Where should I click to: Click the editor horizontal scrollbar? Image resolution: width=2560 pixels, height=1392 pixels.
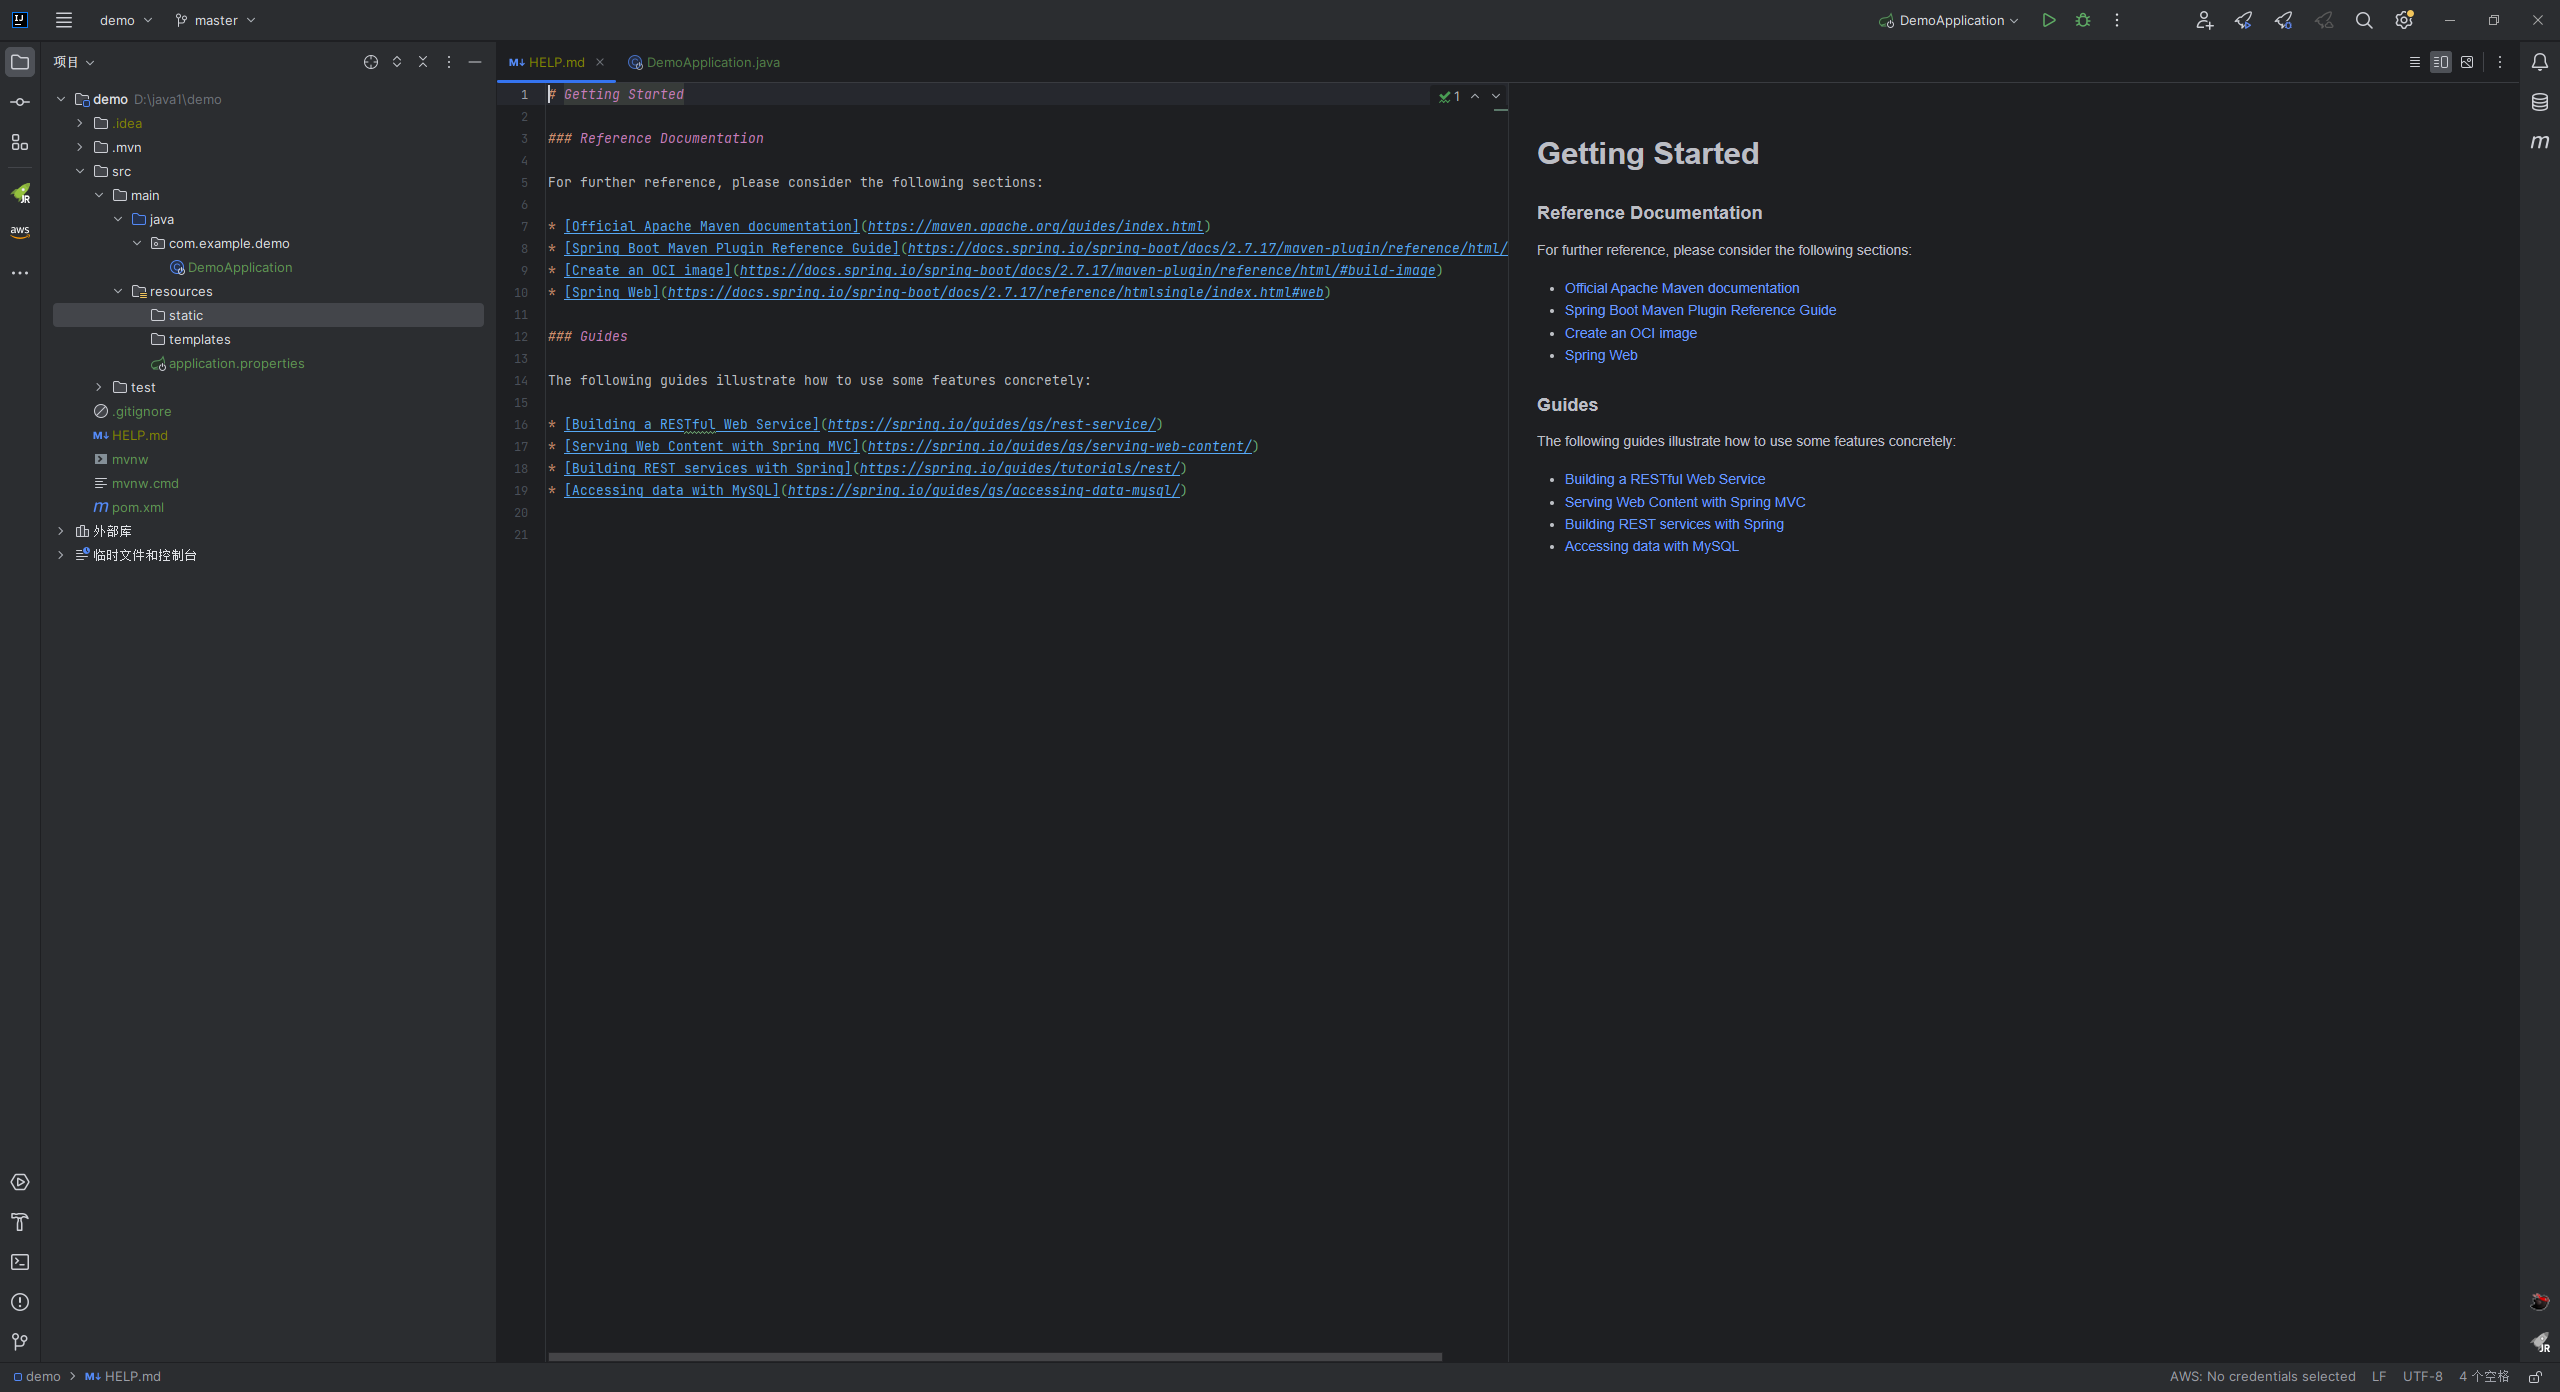(x=994, y=1357)
